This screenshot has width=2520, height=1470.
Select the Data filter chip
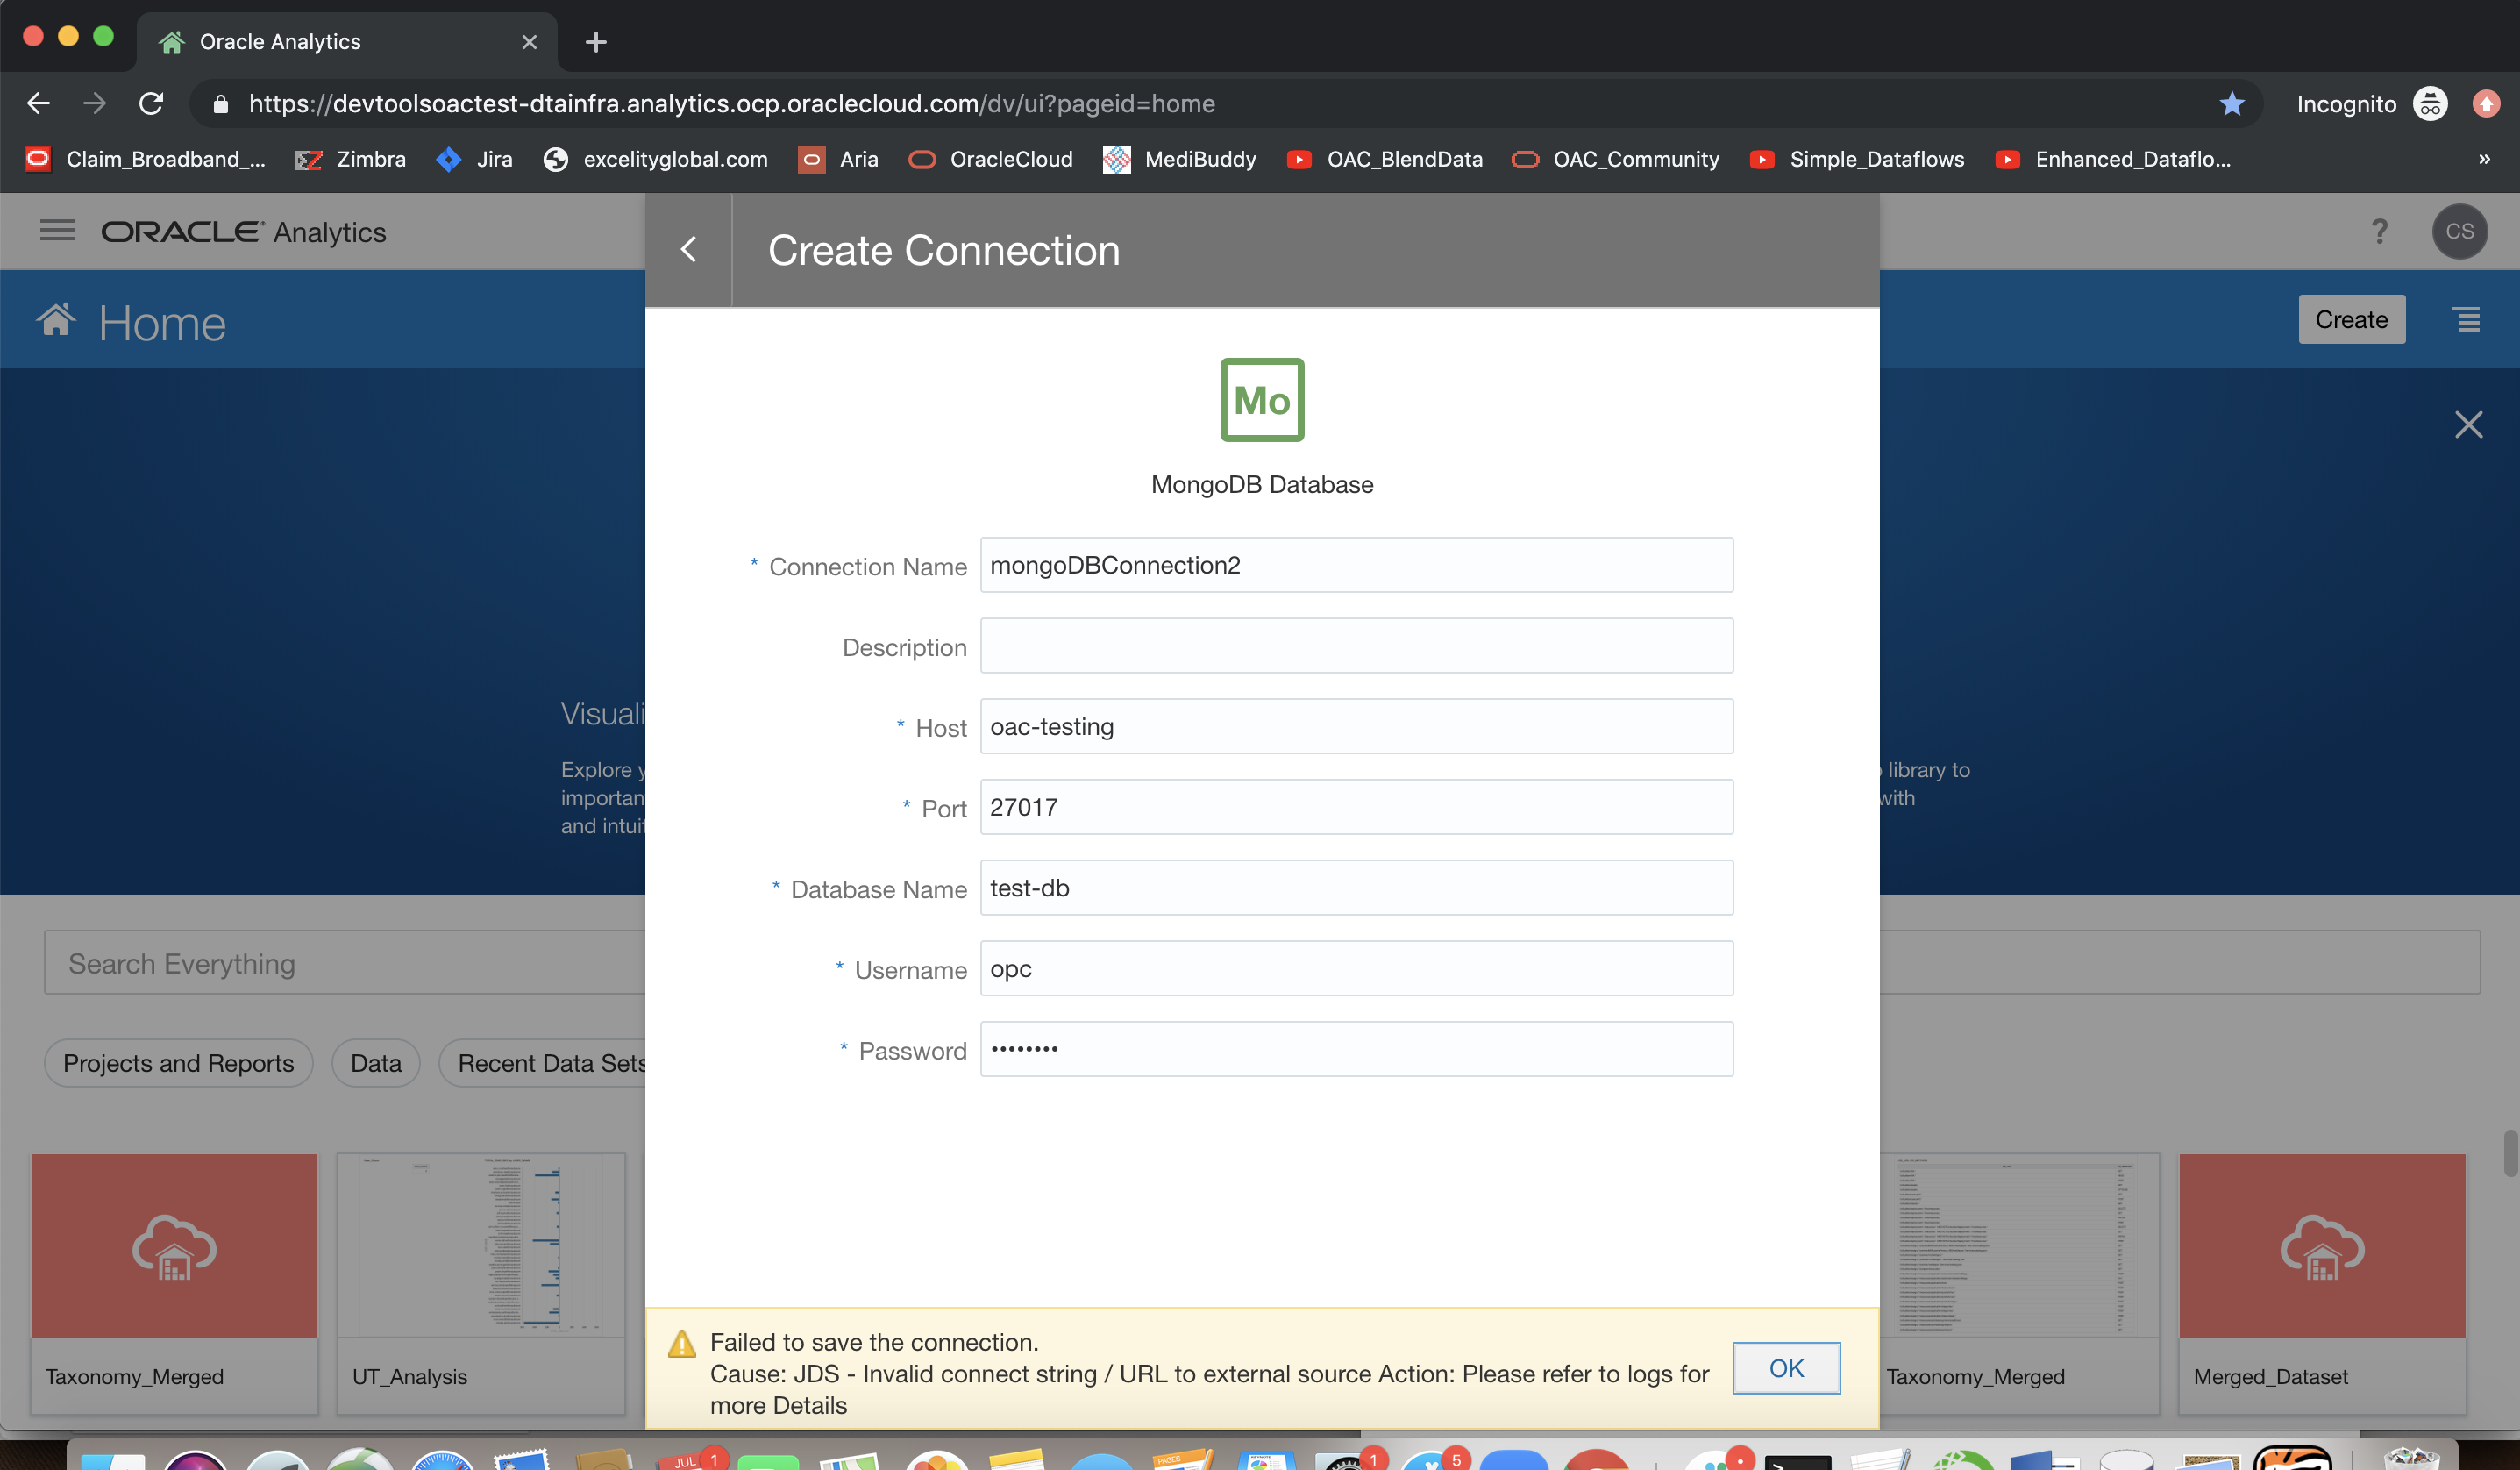pos(376,1063)
